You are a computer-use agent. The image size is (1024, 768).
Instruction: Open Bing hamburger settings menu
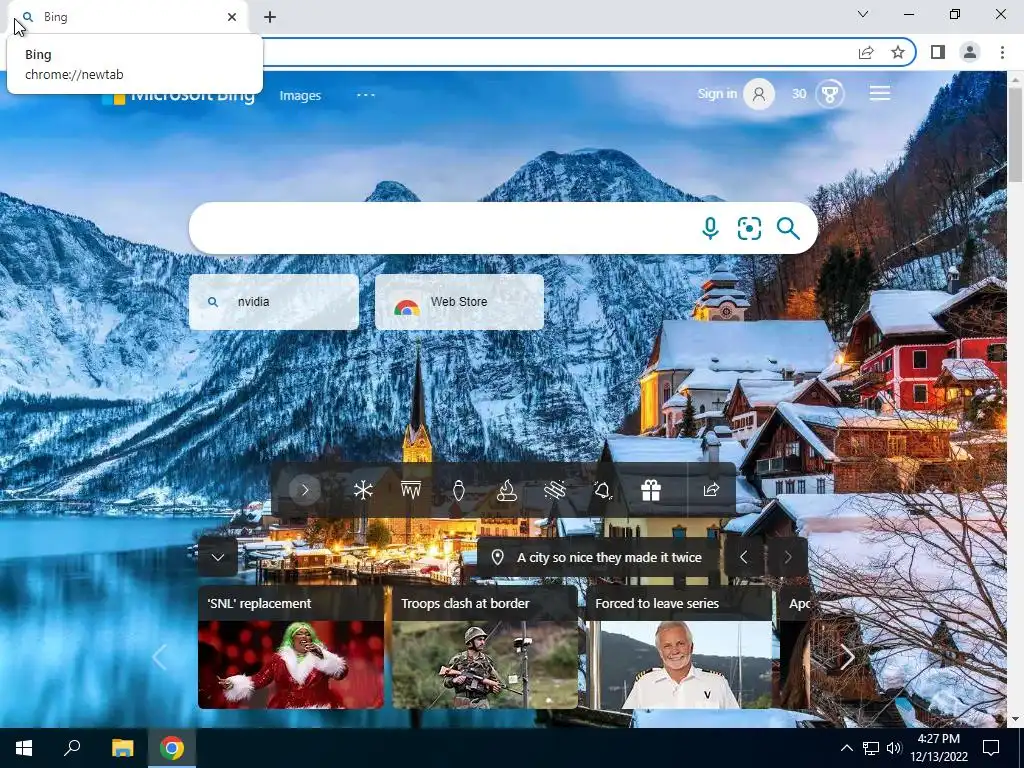pos(880,93)
